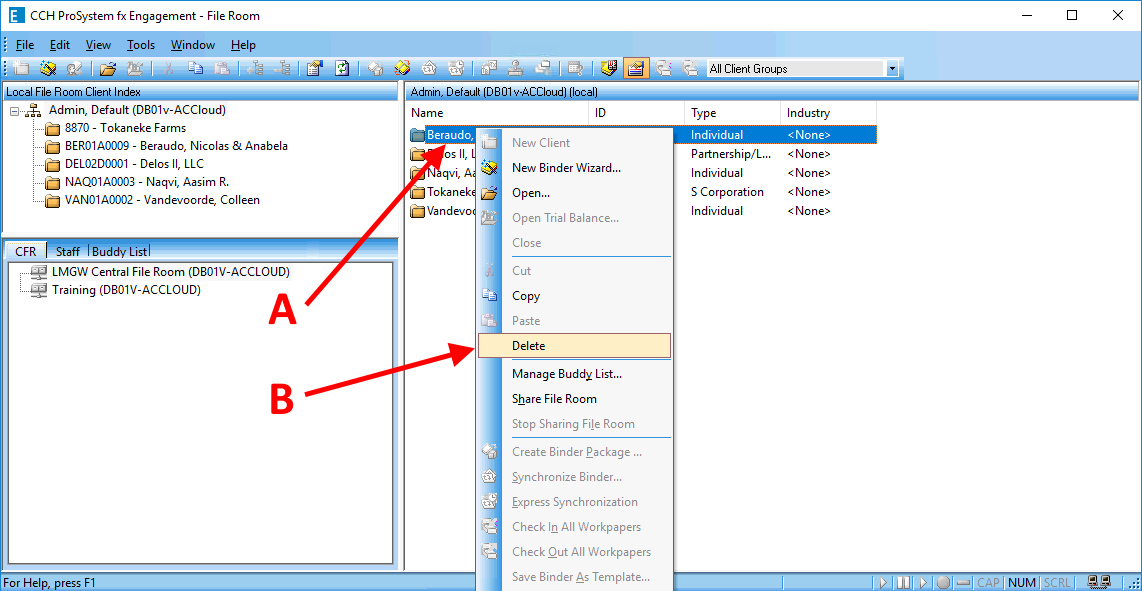Select DEL02D0001 - Delos II, LLC
Viewport: 1142px width, 591px height.
pyautogui.click(x=134, y=164)
